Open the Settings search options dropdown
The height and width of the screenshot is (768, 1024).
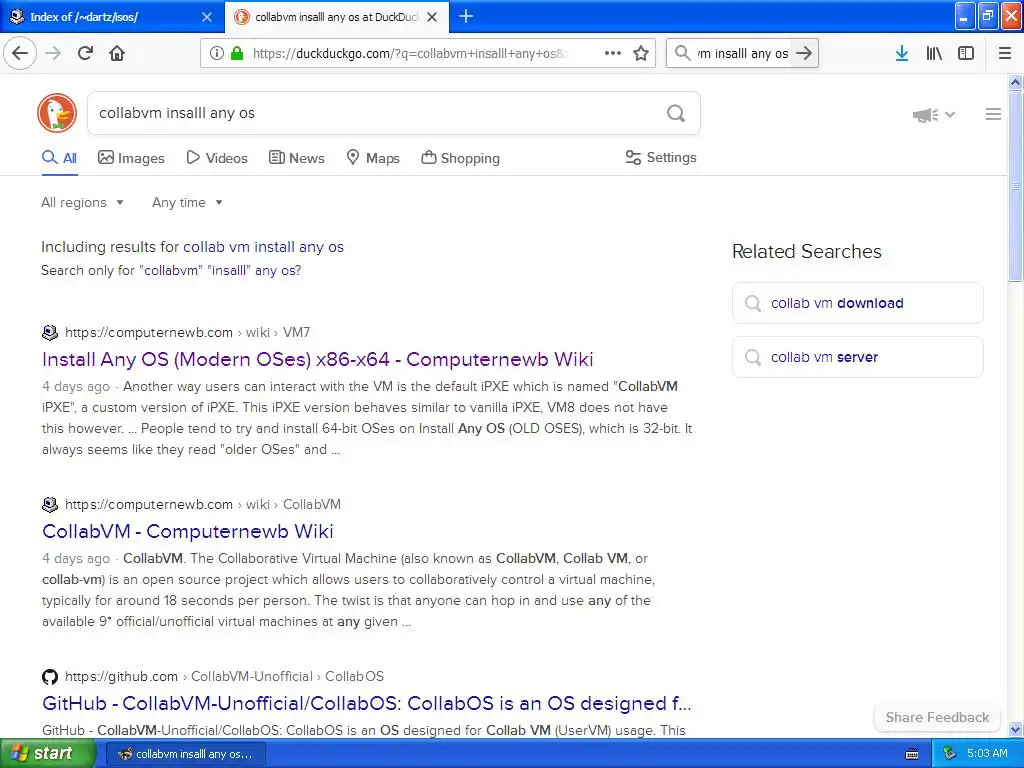(x=661, y=157)
